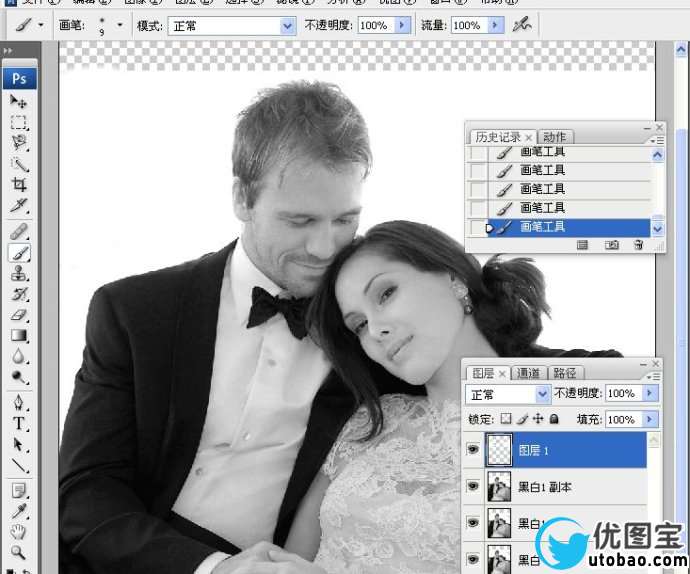Screen dimensions: 690x574
Task: Open layer 不透明度 slider arrow
Action: point(650,393)
